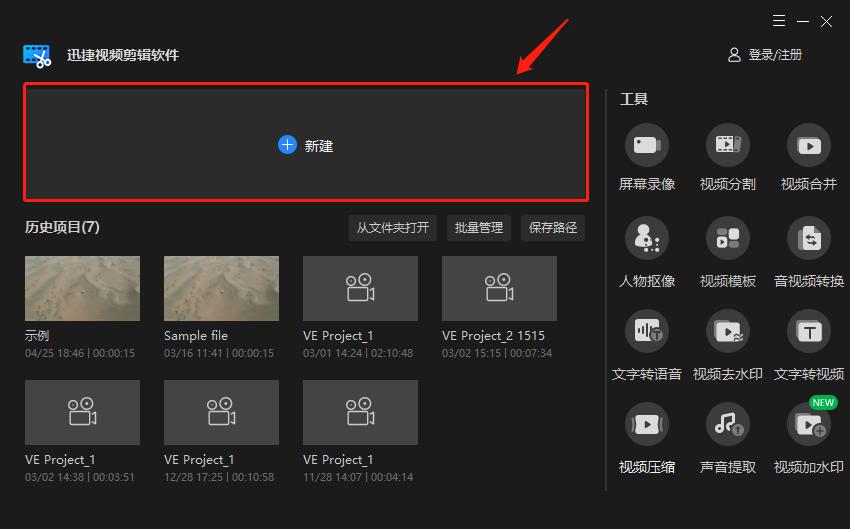Open the 视频模板 video templates tool
850x529 pixels.
click(x=727, y=238)
